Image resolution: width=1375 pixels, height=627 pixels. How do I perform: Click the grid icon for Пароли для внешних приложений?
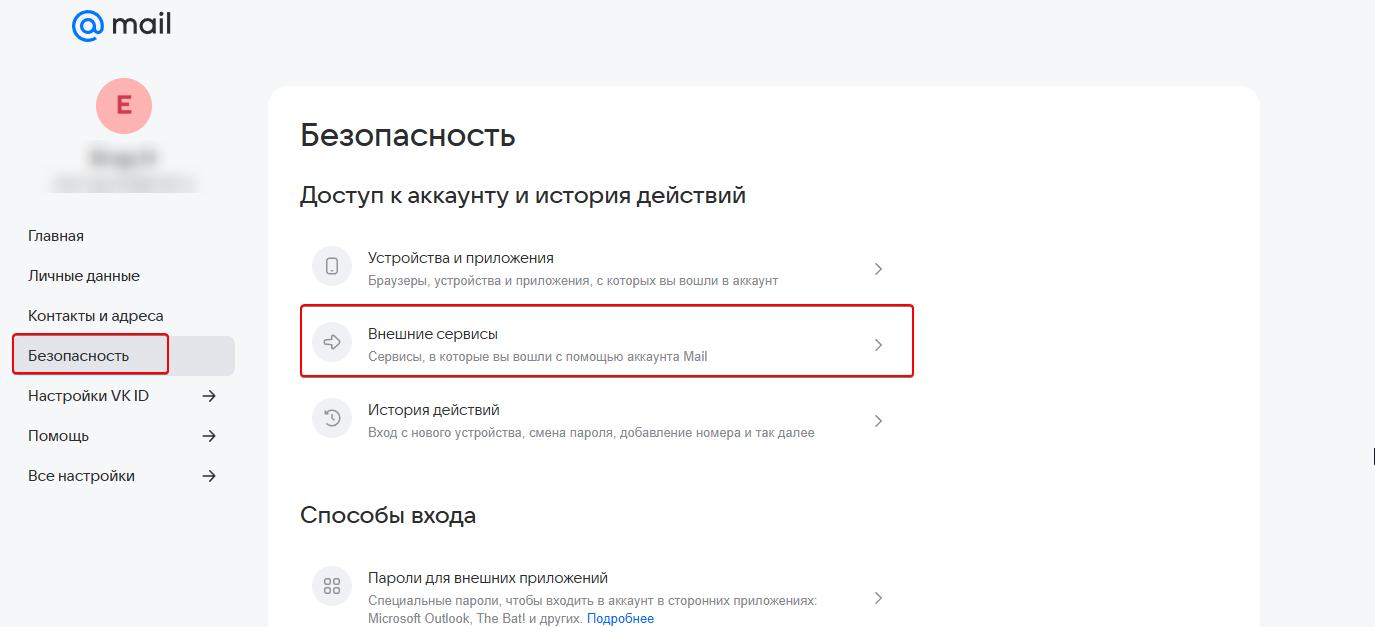(332, 586)
